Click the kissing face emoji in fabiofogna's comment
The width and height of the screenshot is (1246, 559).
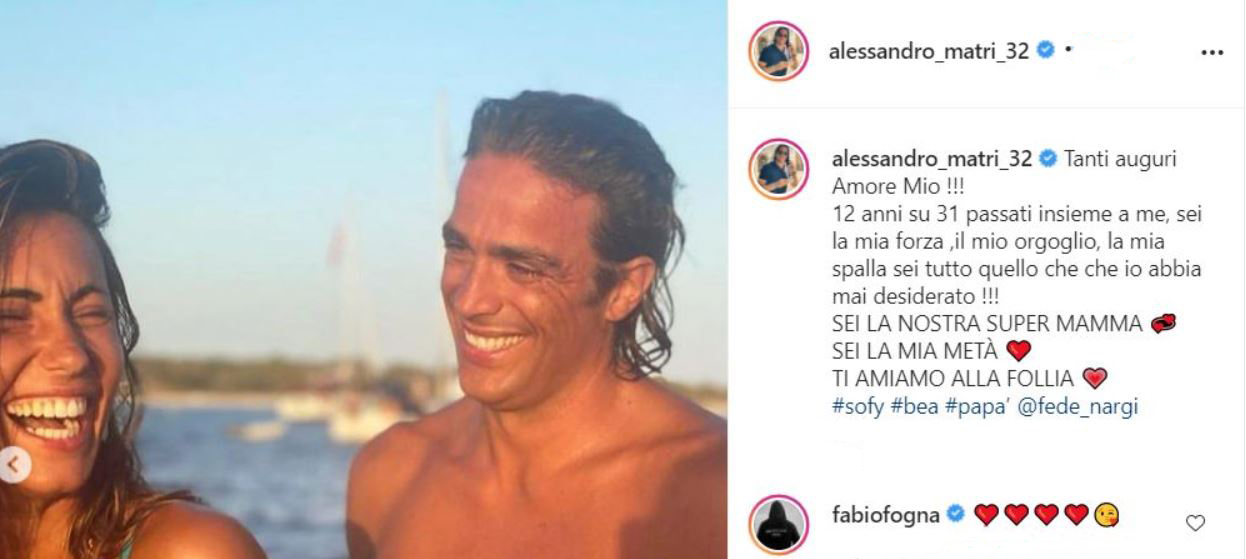[x=1107, y=516]
